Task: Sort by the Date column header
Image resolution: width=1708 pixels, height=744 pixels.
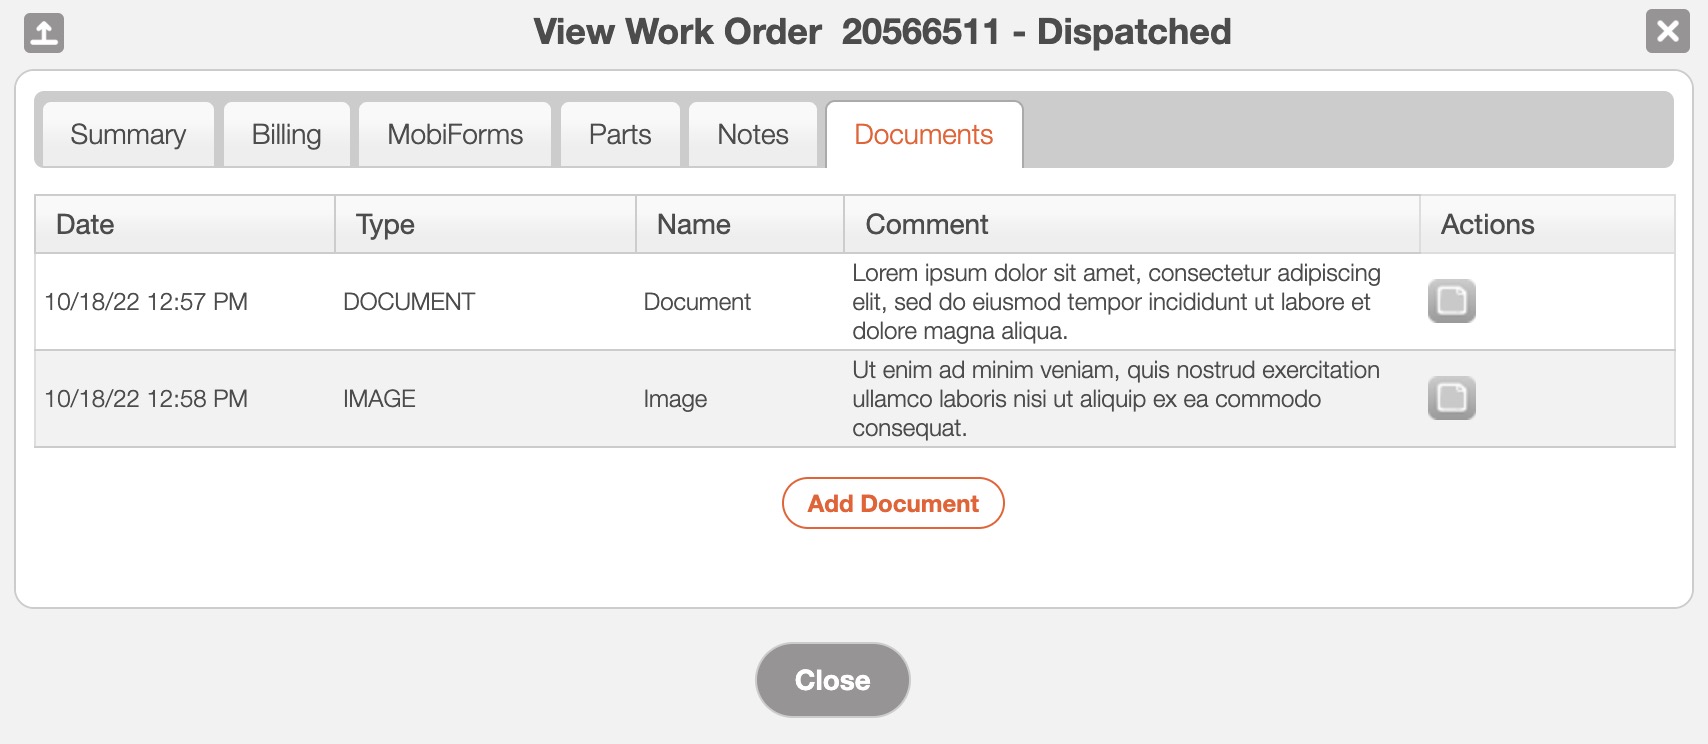Action: pos(85,225)
